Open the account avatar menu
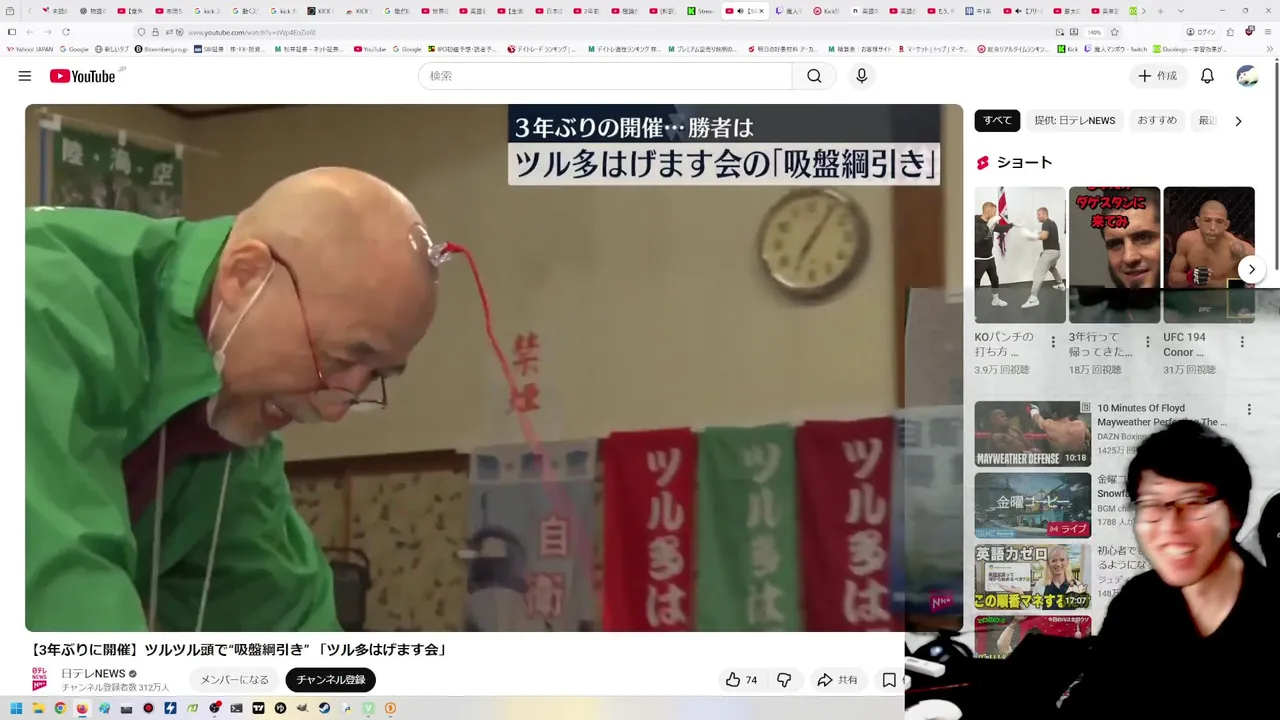Image resolution: width=1280 pixels, height=720 pixels. pyautogui.click(x=1246, y=76)
